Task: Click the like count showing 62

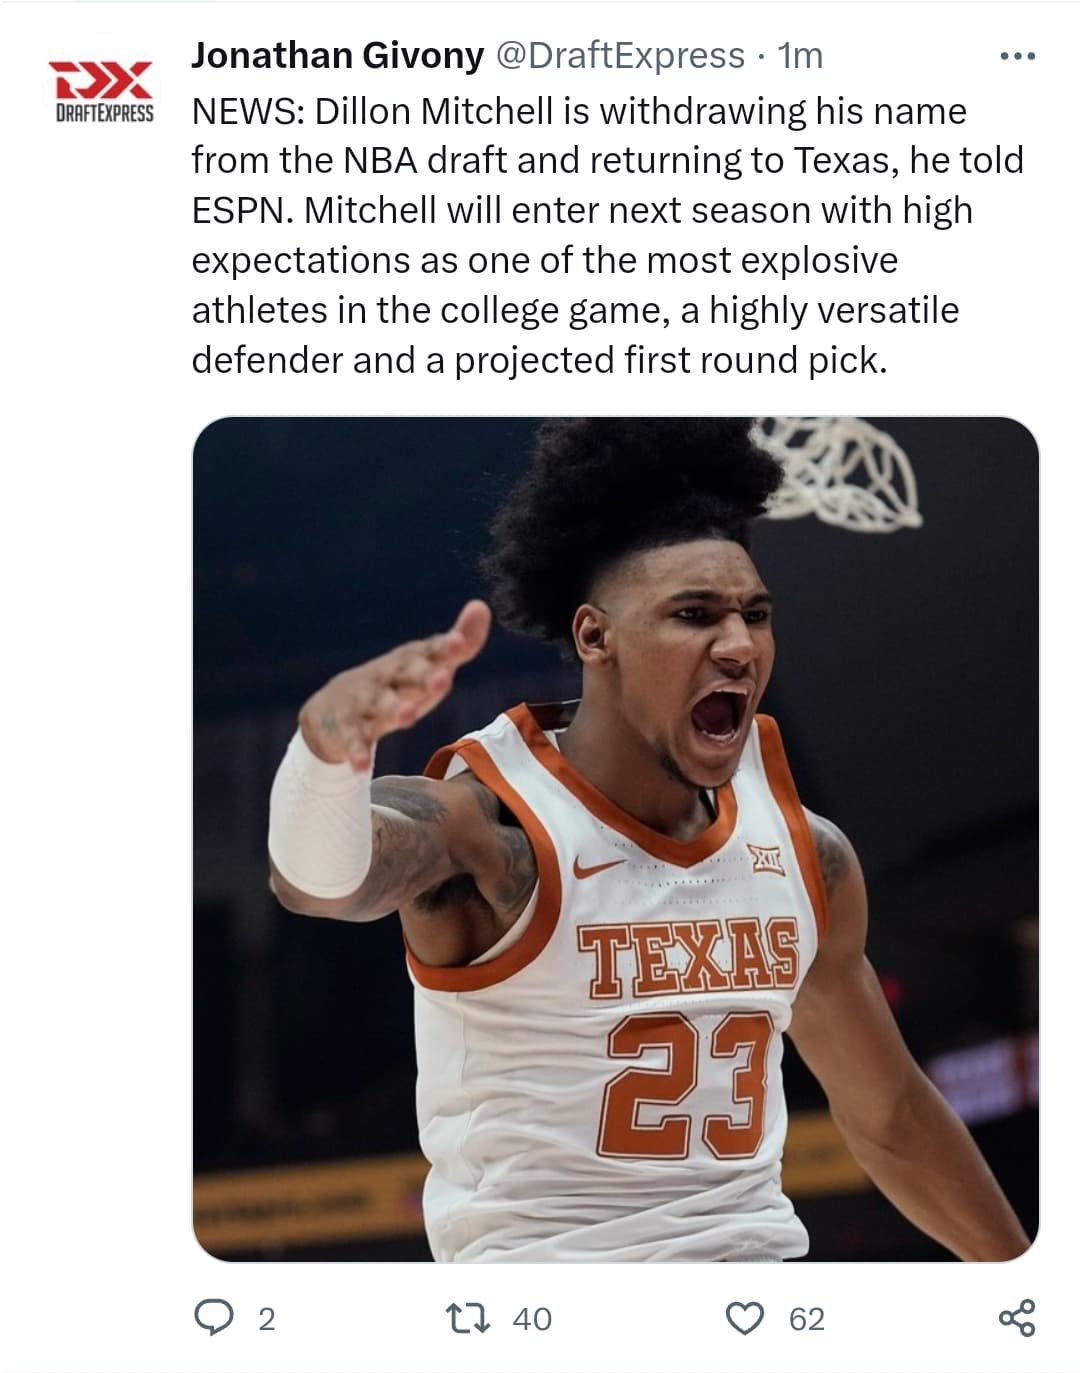Action: click(x=807, y=1319)
